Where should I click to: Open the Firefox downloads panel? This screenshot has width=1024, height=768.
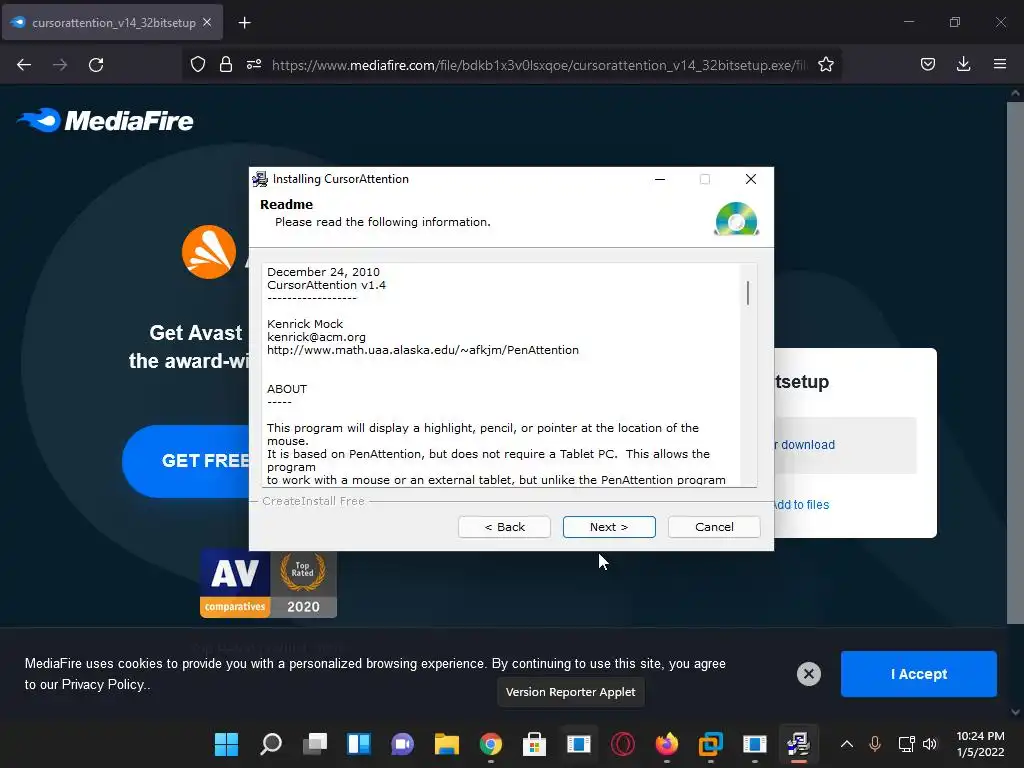963,64
